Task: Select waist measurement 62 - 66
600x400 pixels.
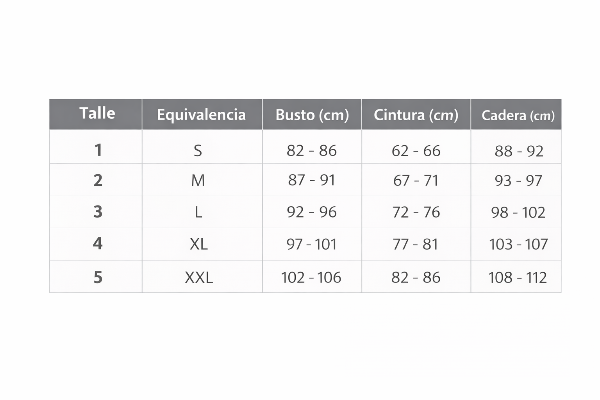Action: pyautogui.click(x=416, y=151)
